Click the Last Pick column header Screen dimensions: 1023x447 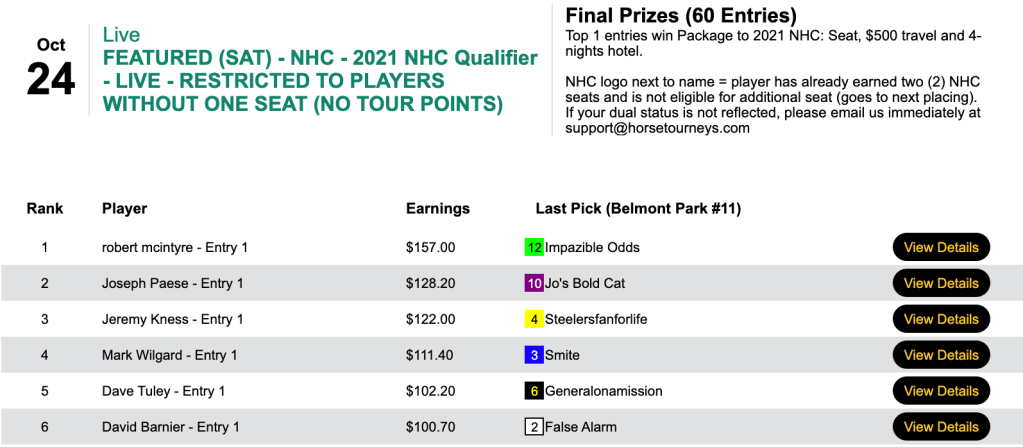638,209
